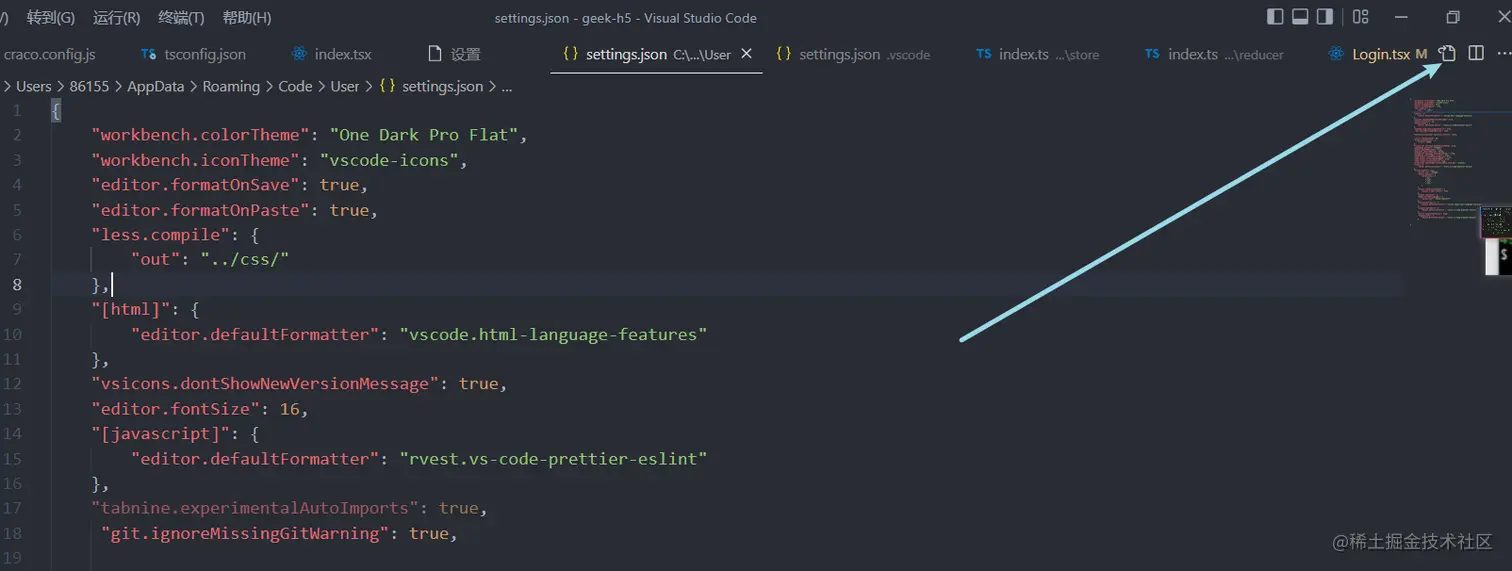Open the 运行(R) menu

[117, 18]
